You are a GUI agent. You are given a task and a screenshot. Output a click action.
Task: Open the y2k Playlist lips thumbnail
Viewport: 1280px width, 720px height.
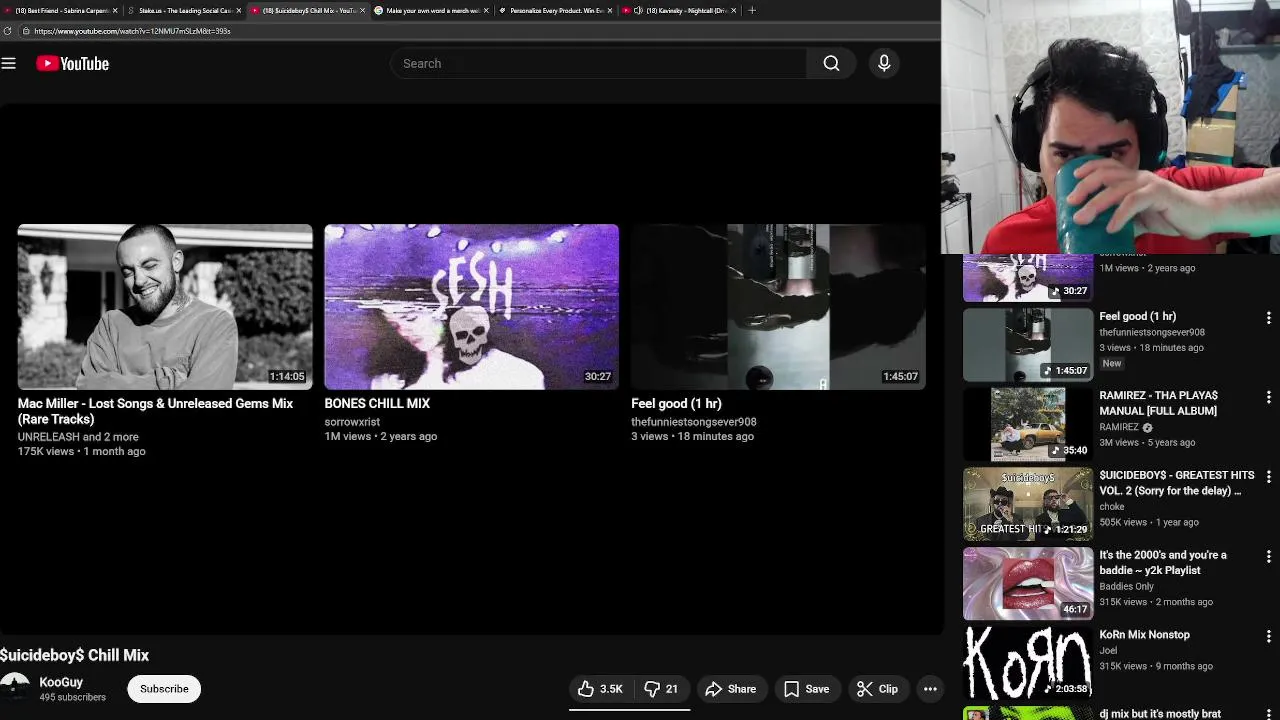[x=1028, y=583]
